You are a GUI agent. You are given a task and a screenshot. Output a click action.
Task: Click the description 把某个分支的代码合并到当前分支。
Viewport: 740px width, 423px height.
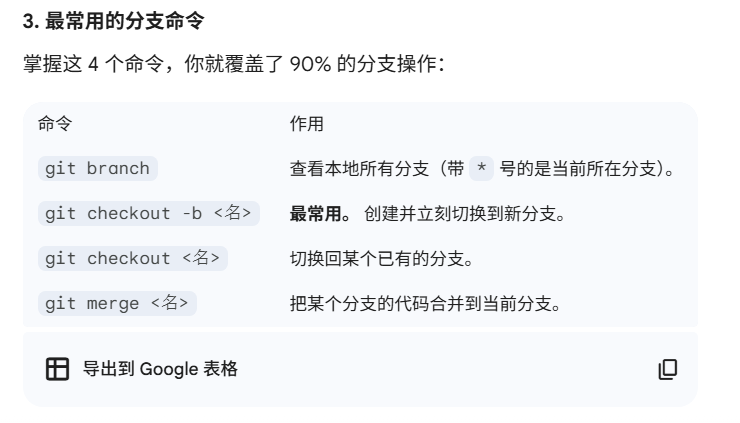pyautogui.click(x=426, y=304)
